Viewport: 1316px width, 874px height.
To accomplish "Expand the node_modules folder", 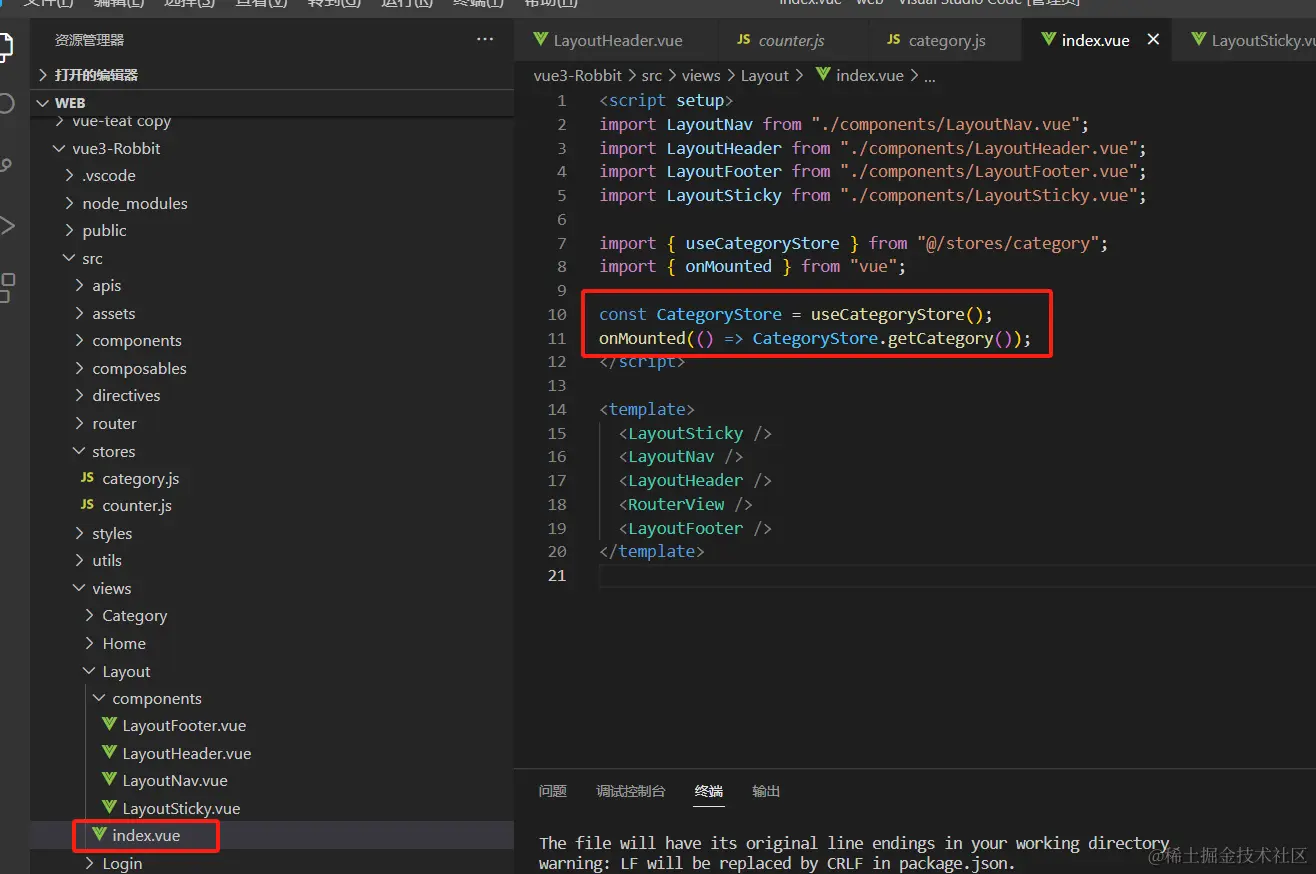I will tap(69, 203).
